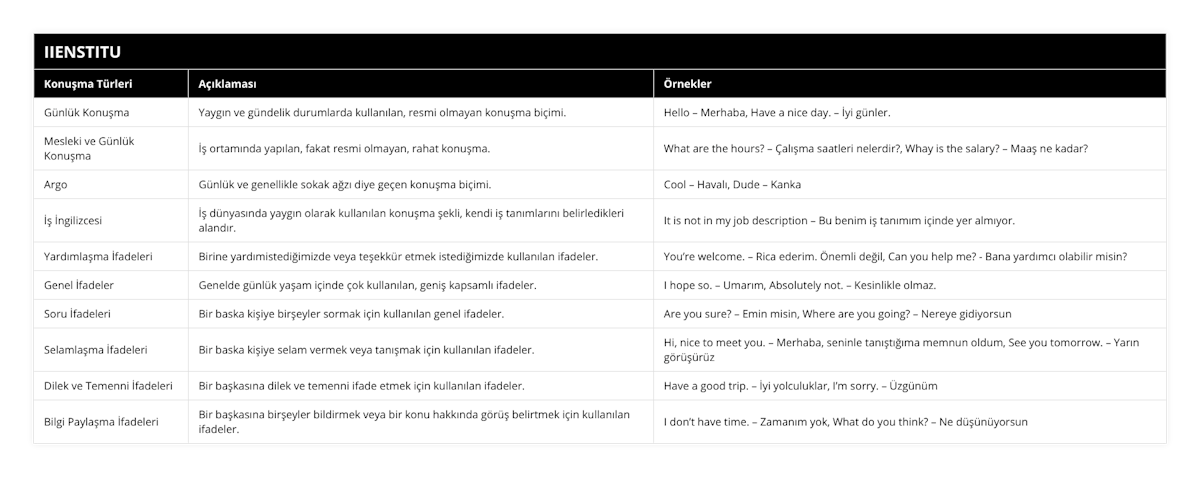Click the IIENSTITU title heading
This screenshot has width=1200, height=477.
pyautogui.click(x=81, y=51)
